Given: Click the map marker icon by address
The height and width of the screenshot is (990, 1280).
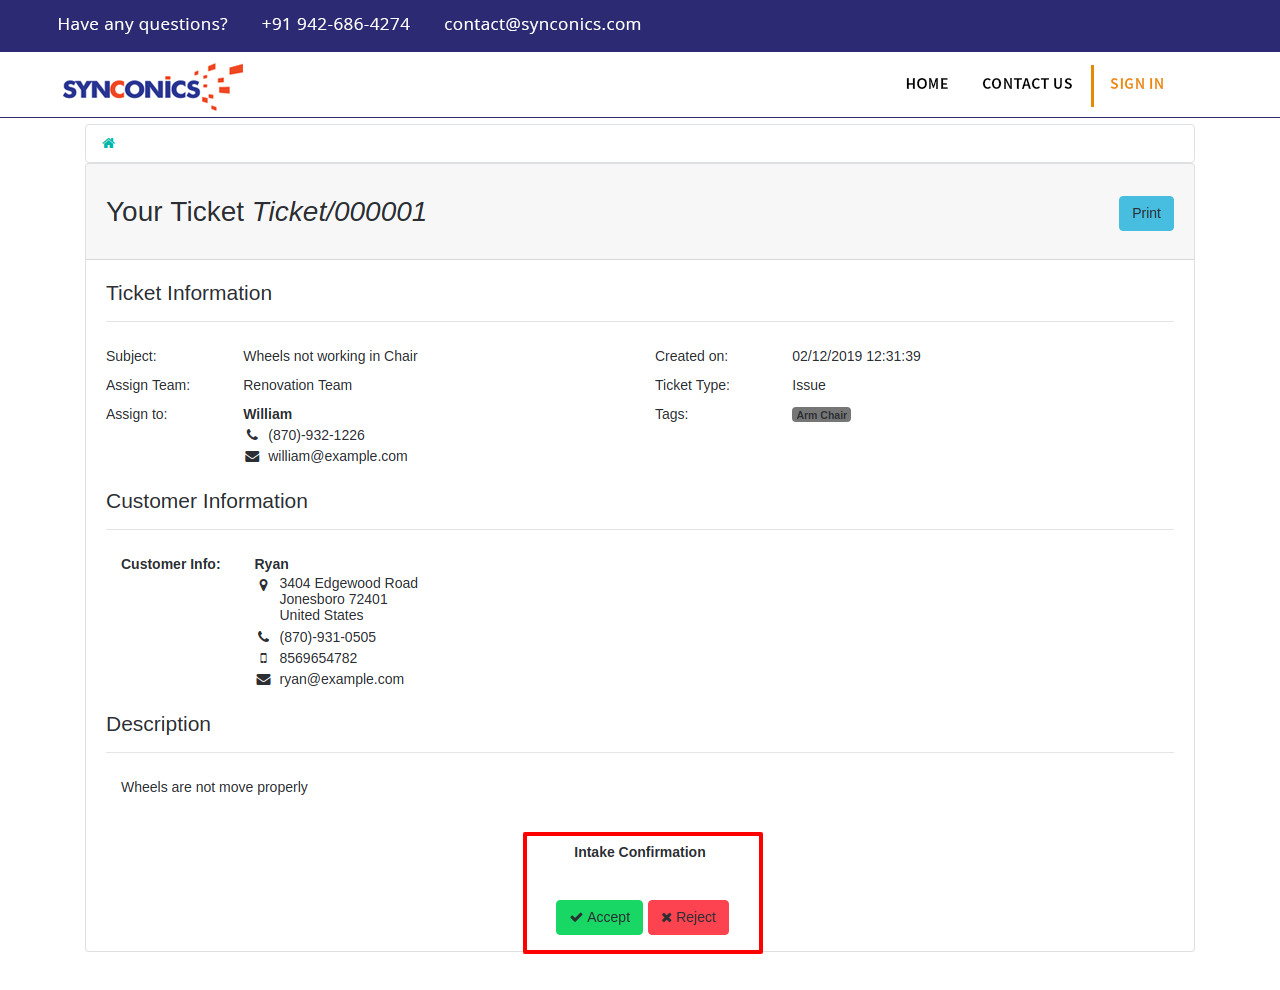Looking at the screenshot, I should tap(263, 584).
